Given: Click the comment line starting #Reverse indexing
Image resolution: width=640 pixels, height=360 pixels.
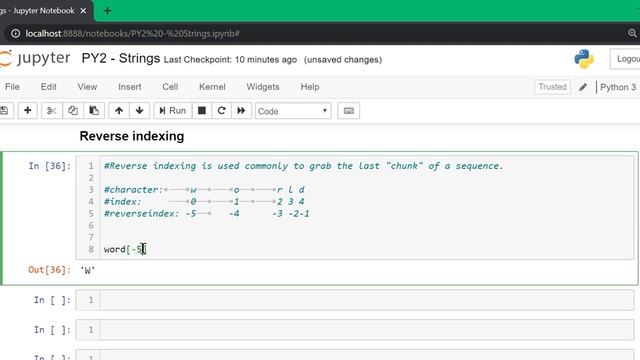Looking at the screenshot, I should pyautogui.click(x=304, y=166).
